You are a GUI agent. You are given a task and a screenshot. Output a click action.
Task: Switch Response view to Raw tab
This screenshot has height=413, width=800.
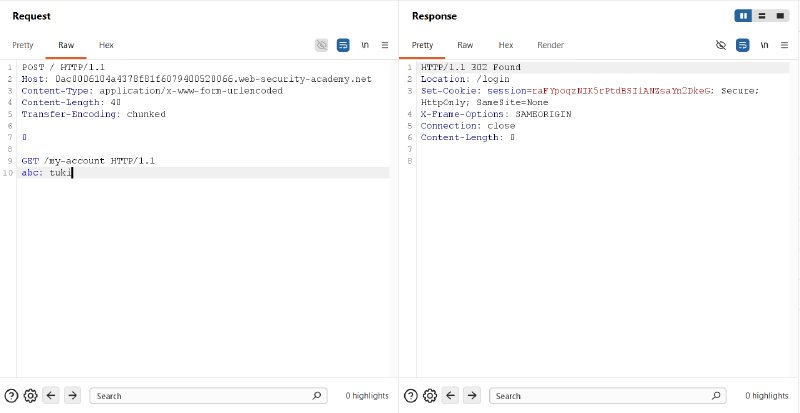(x=465, y=45)
